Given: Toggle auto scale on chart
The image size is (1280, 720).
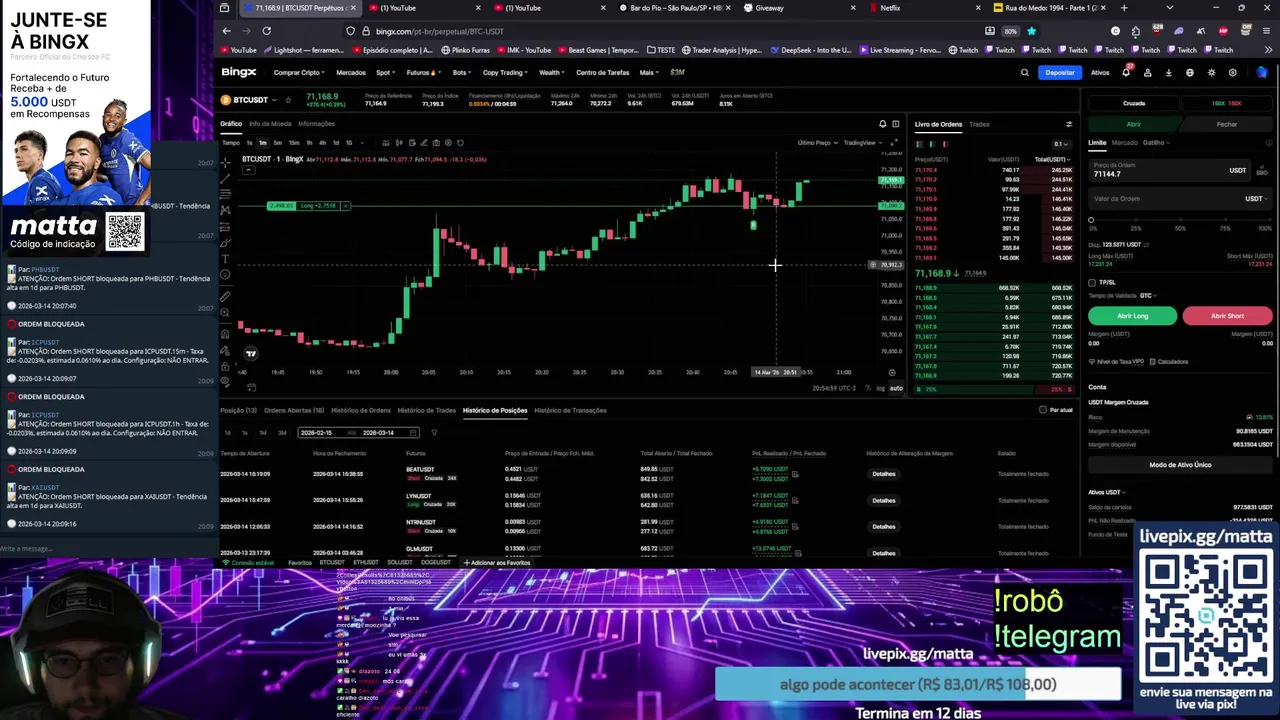Looking at the screenshot, I should pos(896,388).
